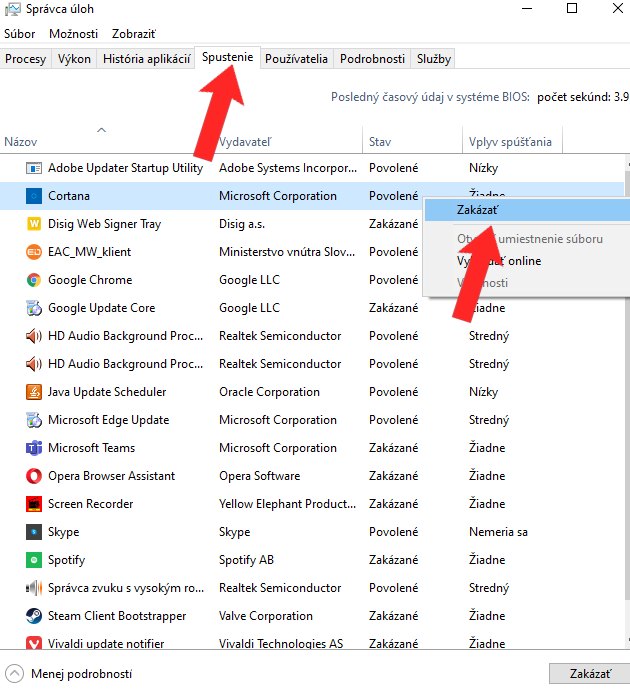This screenshot has height=694, width=630.
Task: Sort by the Vydavateľ column header
Action: click(289, 142)
